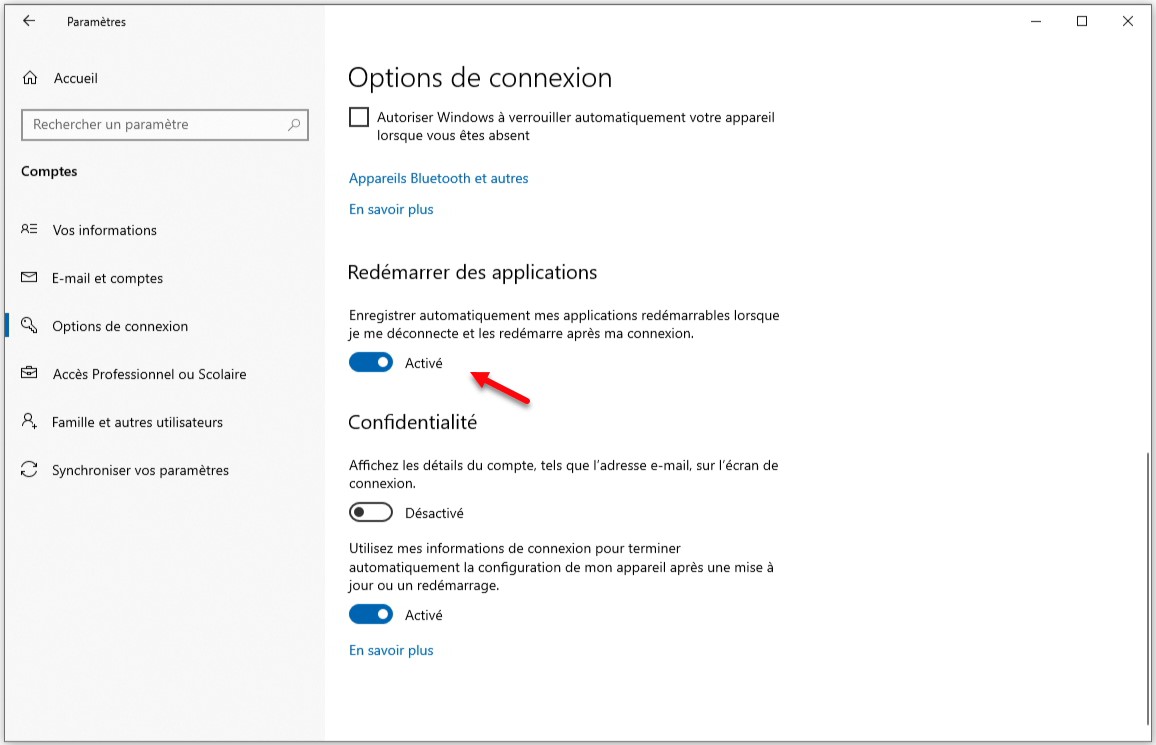Click En savoir plus below Bluetooth link
The height and width of the screenshot is (745, 1156).
(391, 209)
